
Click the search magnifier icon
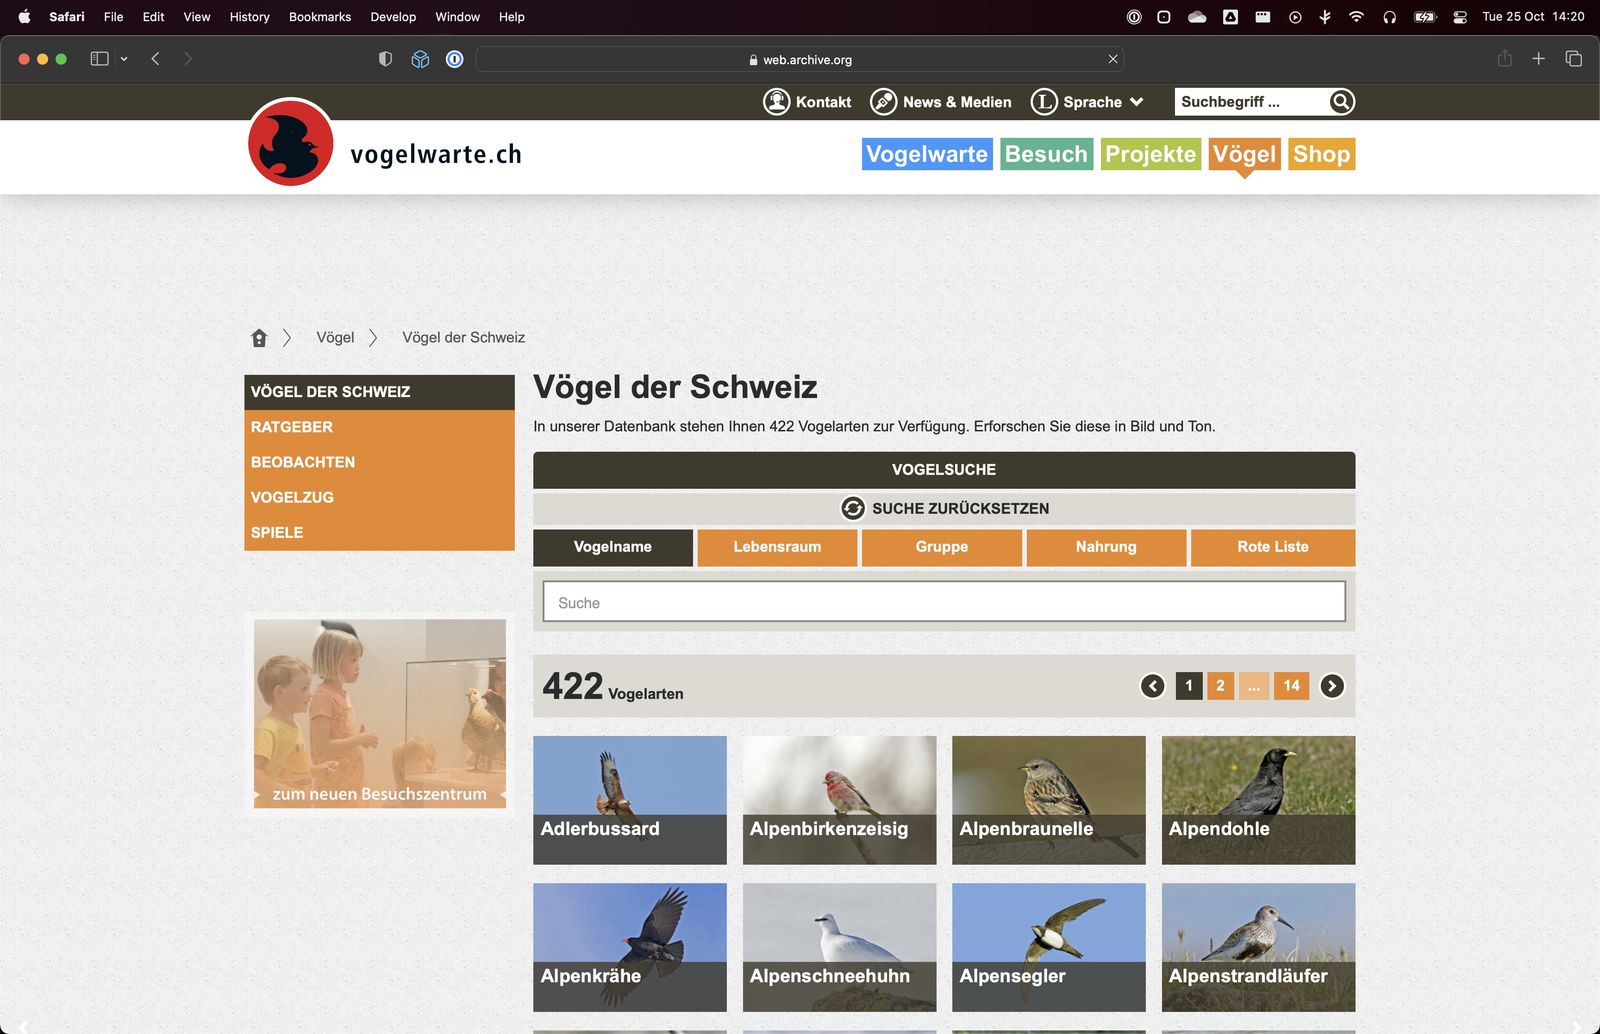(1342, 102)
